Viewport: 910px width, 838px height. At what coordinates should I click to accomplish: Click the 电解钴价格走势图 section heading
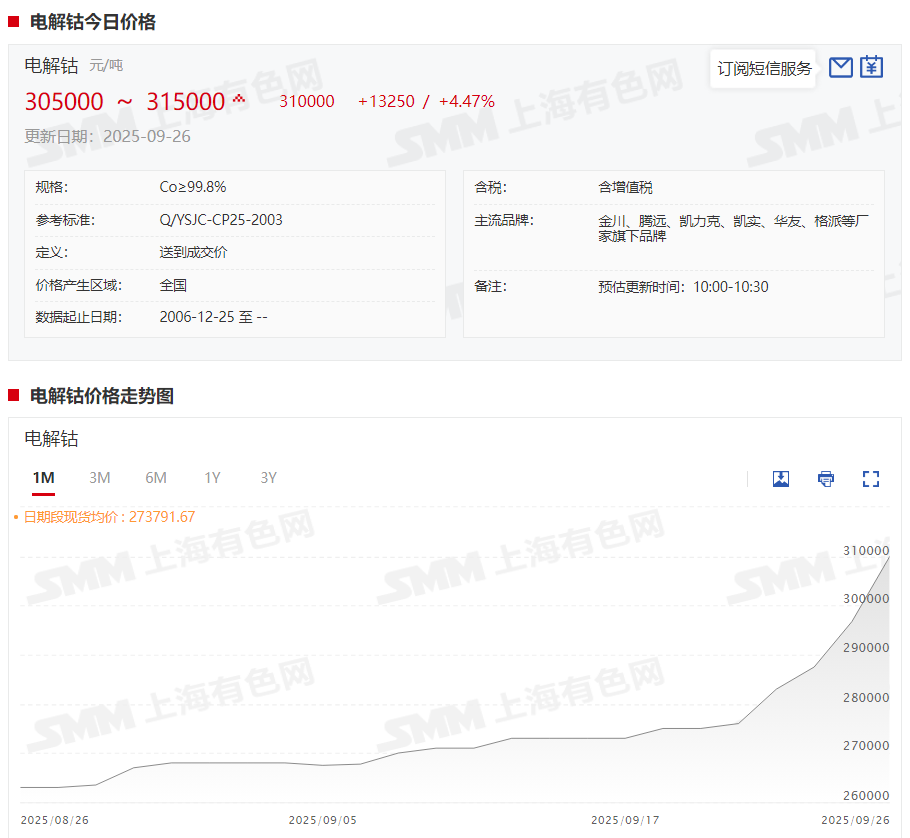click(x=102, y=396)
